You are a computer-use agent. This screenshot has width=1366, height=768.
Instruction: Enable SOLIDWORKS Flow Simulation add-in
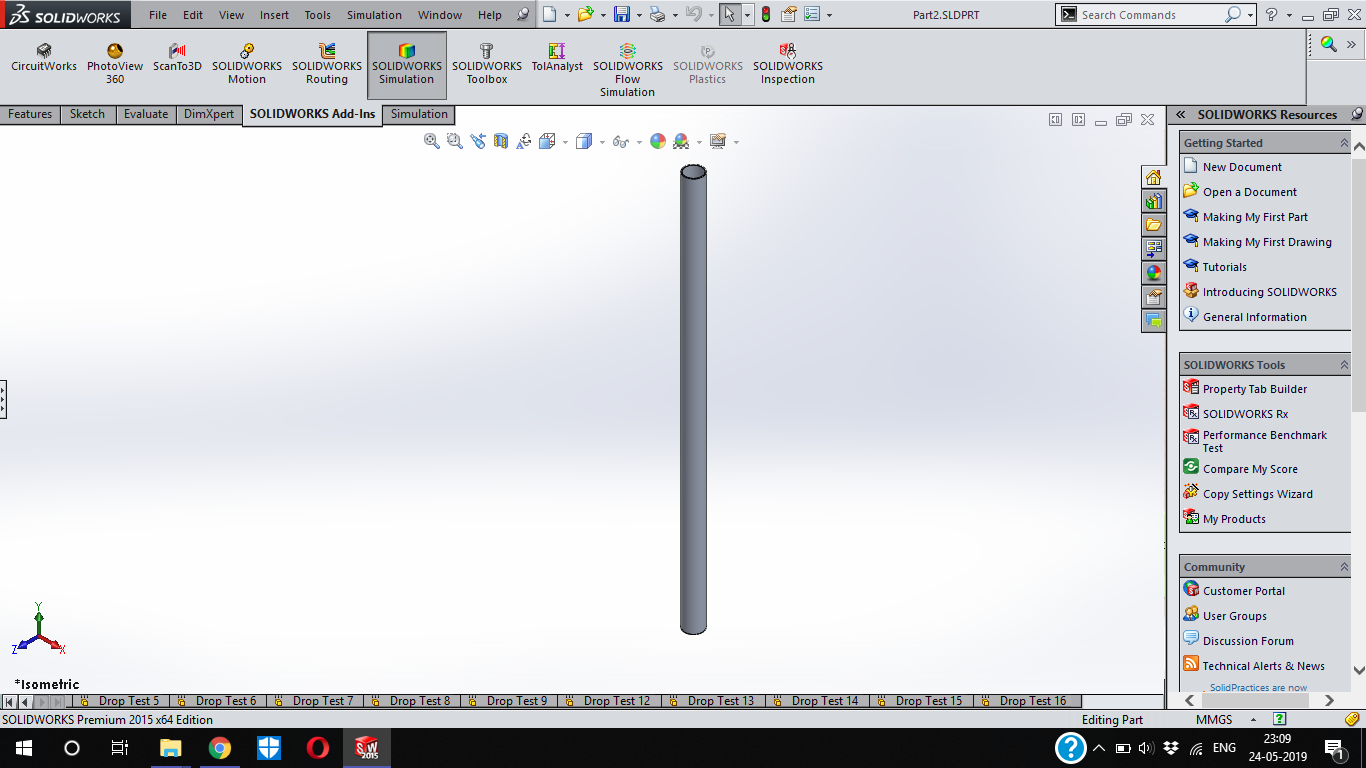627,70
